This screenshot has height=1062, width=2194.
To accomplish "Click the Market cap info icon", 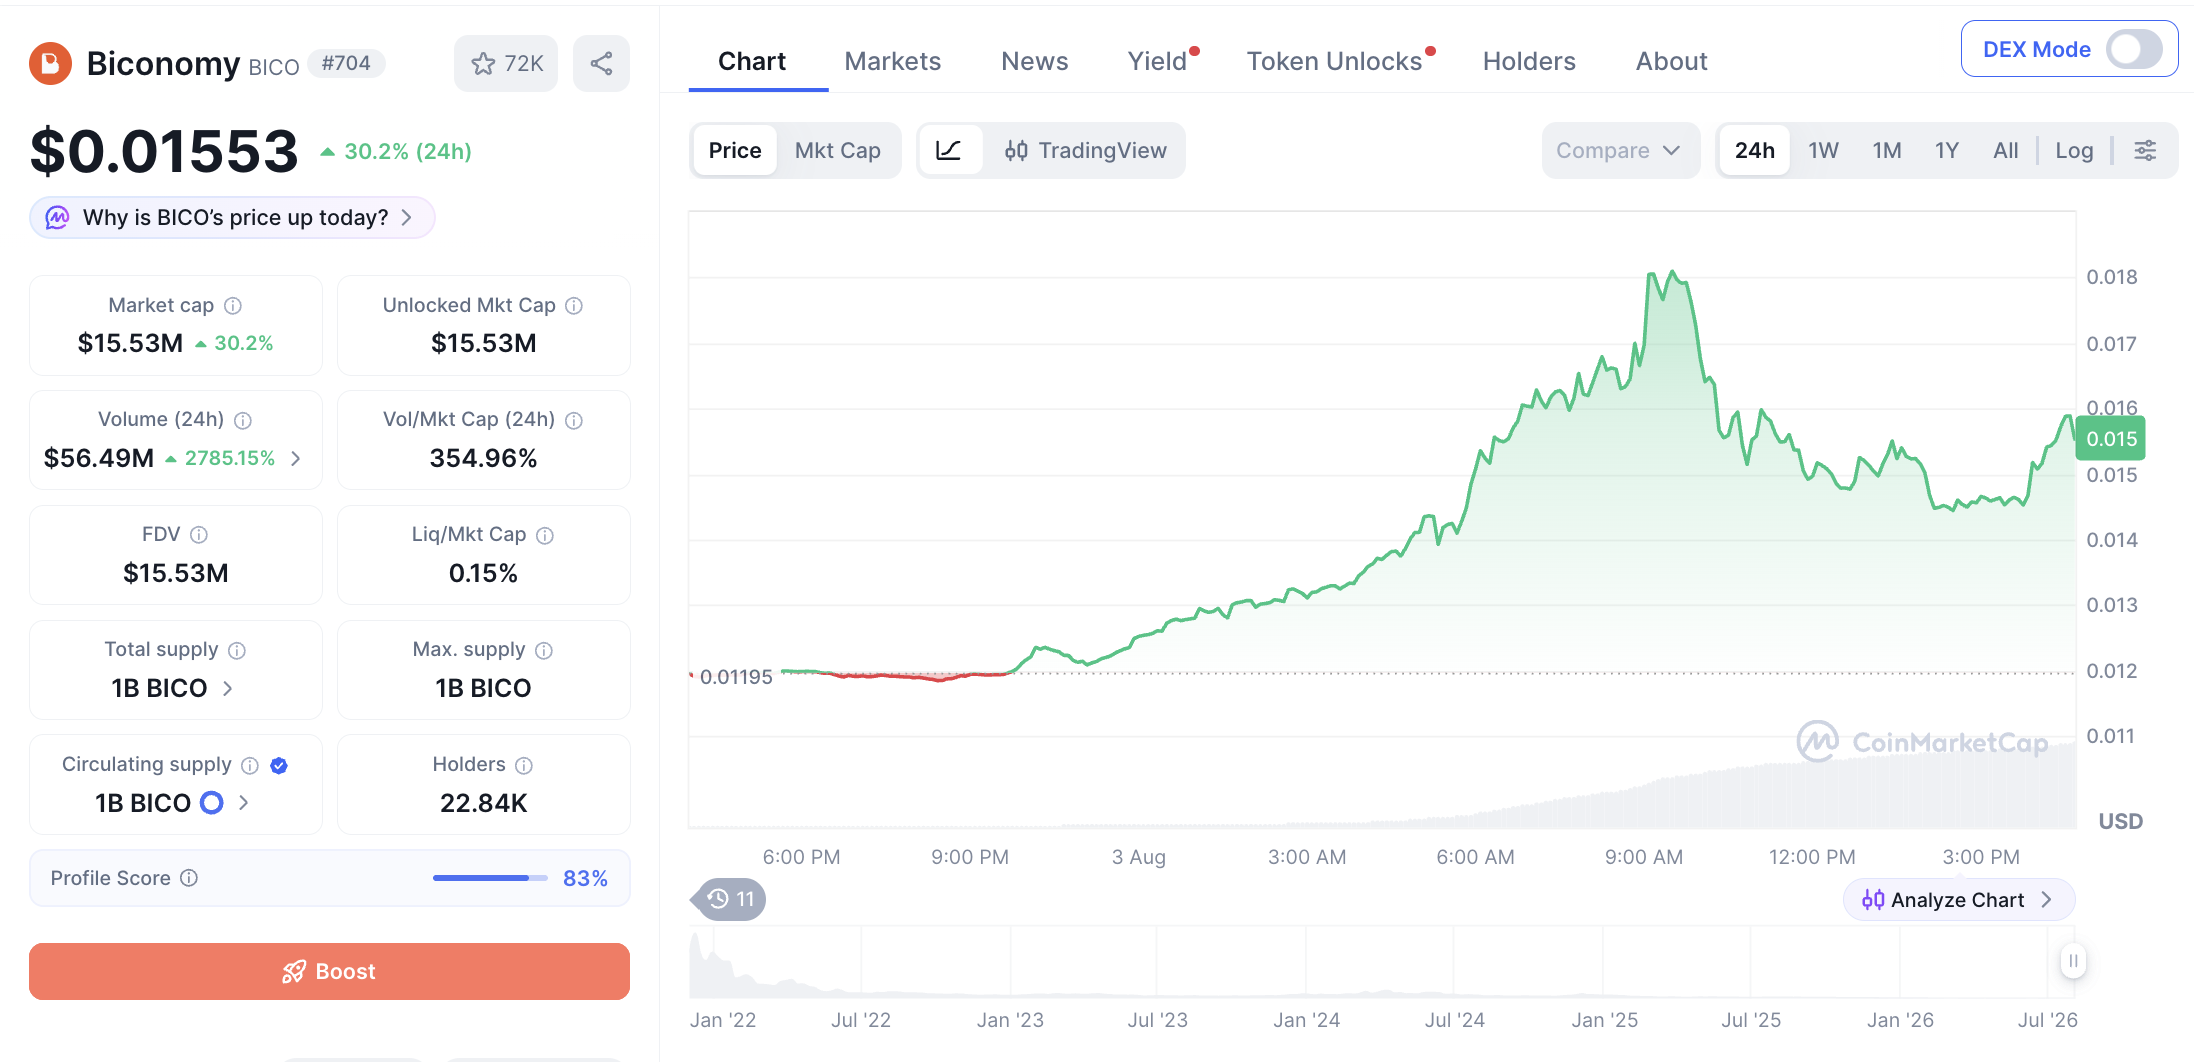I will coord(233,306).
